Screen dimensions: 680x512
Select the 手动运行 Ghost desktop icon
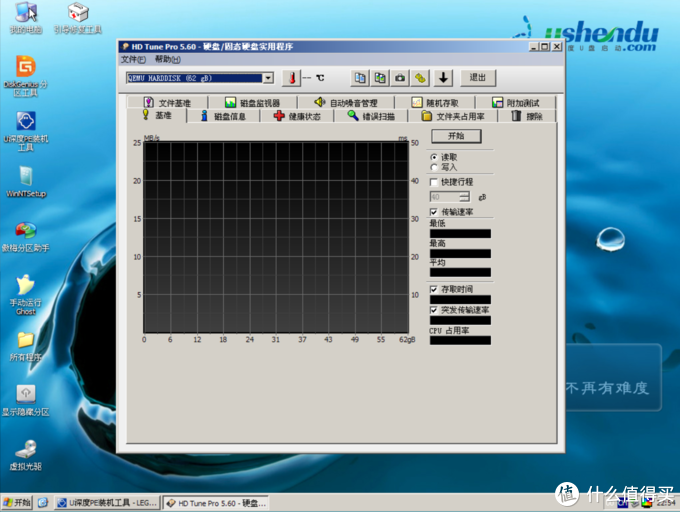25,290
